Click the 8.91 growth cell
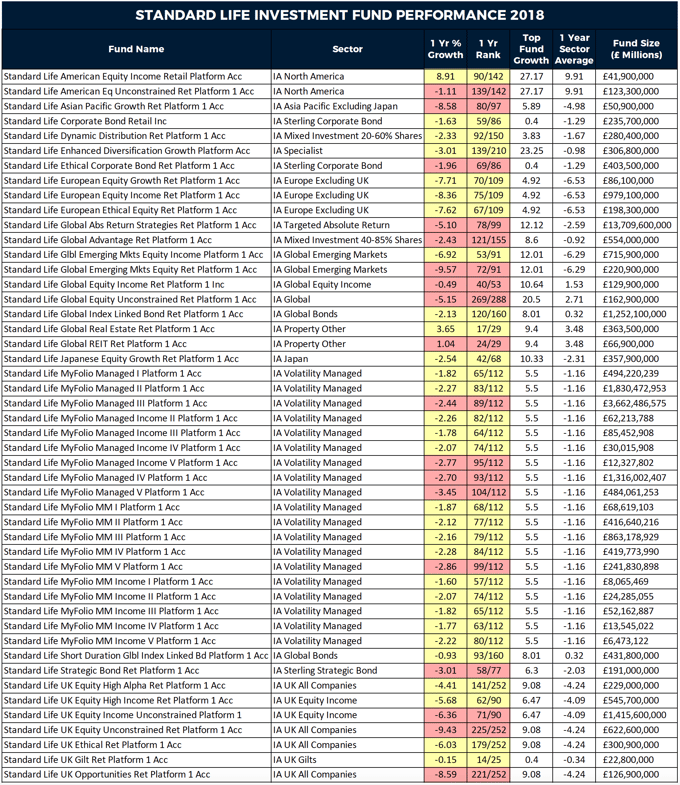680x785 pixels. coord(445,77)
